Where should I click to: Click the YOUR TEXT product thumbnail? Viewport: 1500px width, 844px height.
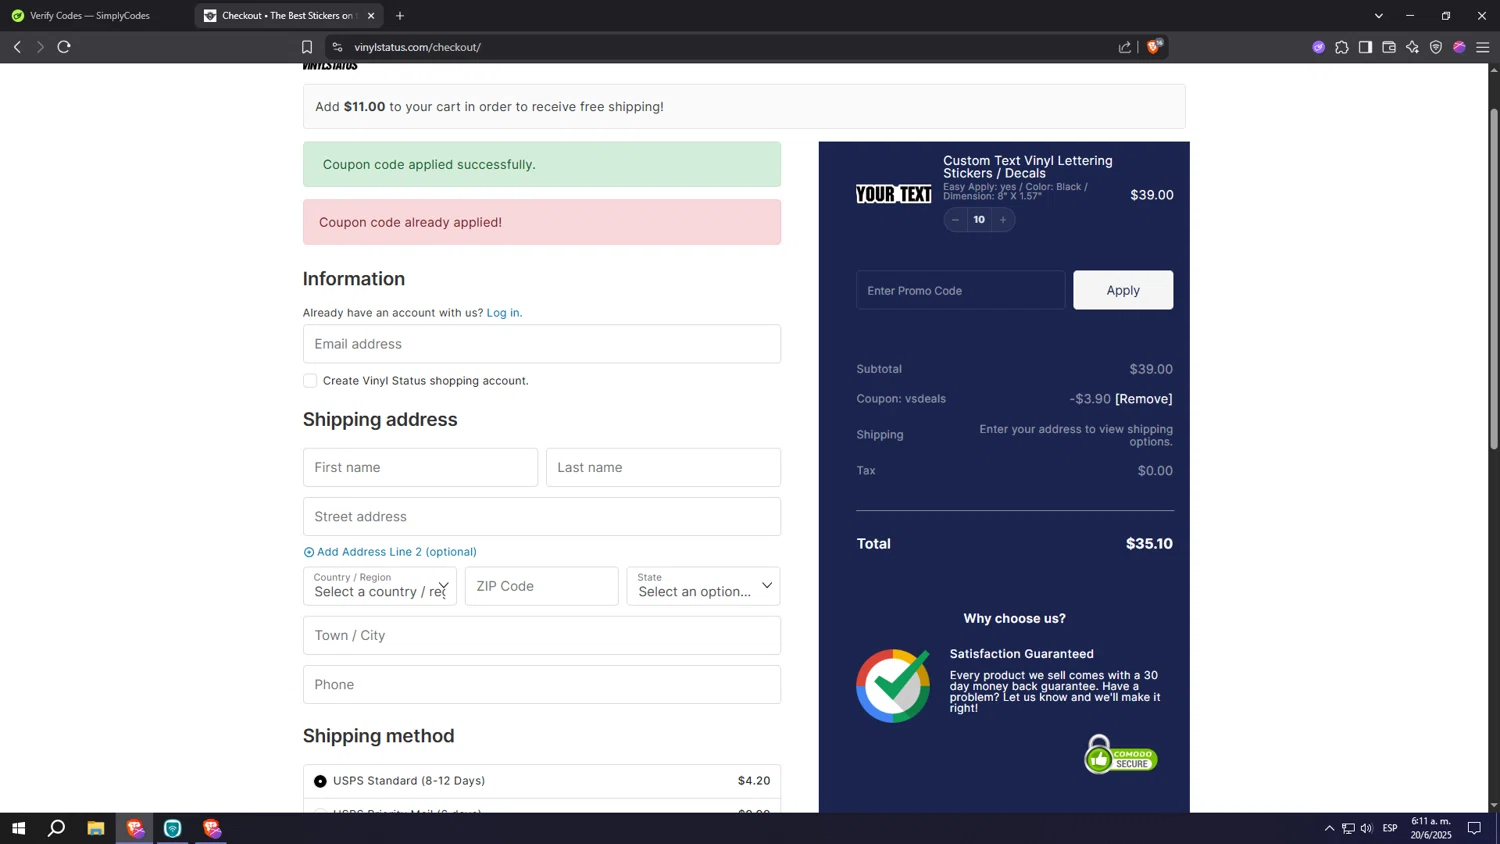(893, 194)
